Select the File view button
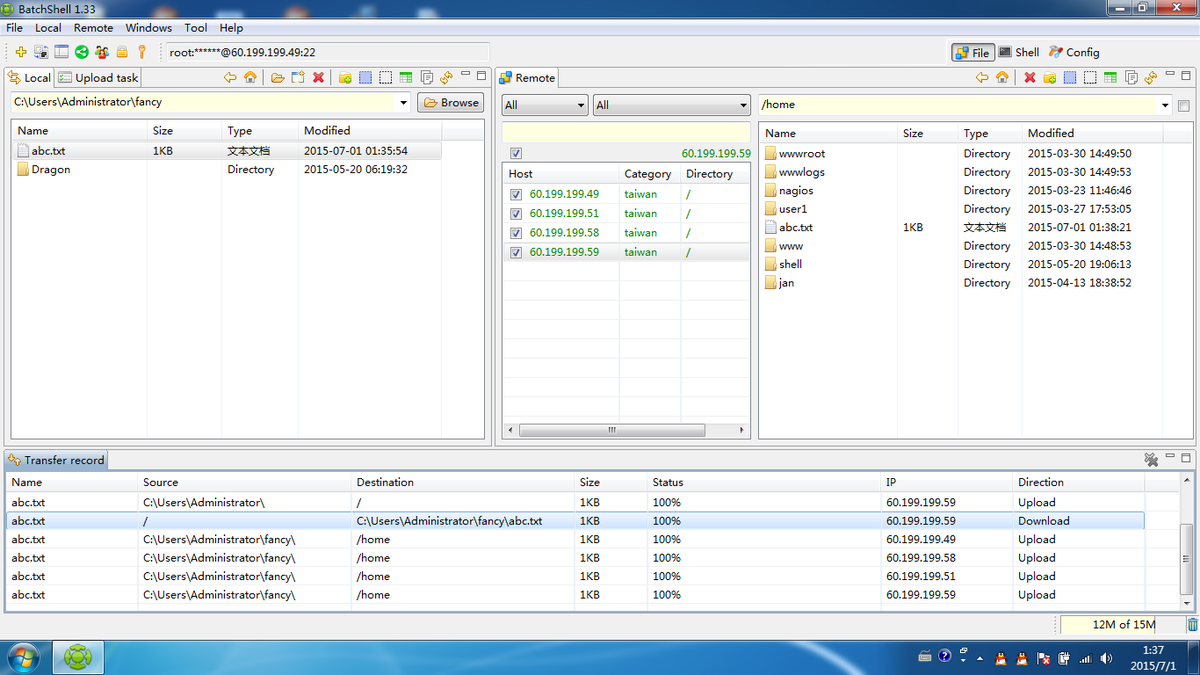Screen dimensions: 1200x675 (972, 52)
